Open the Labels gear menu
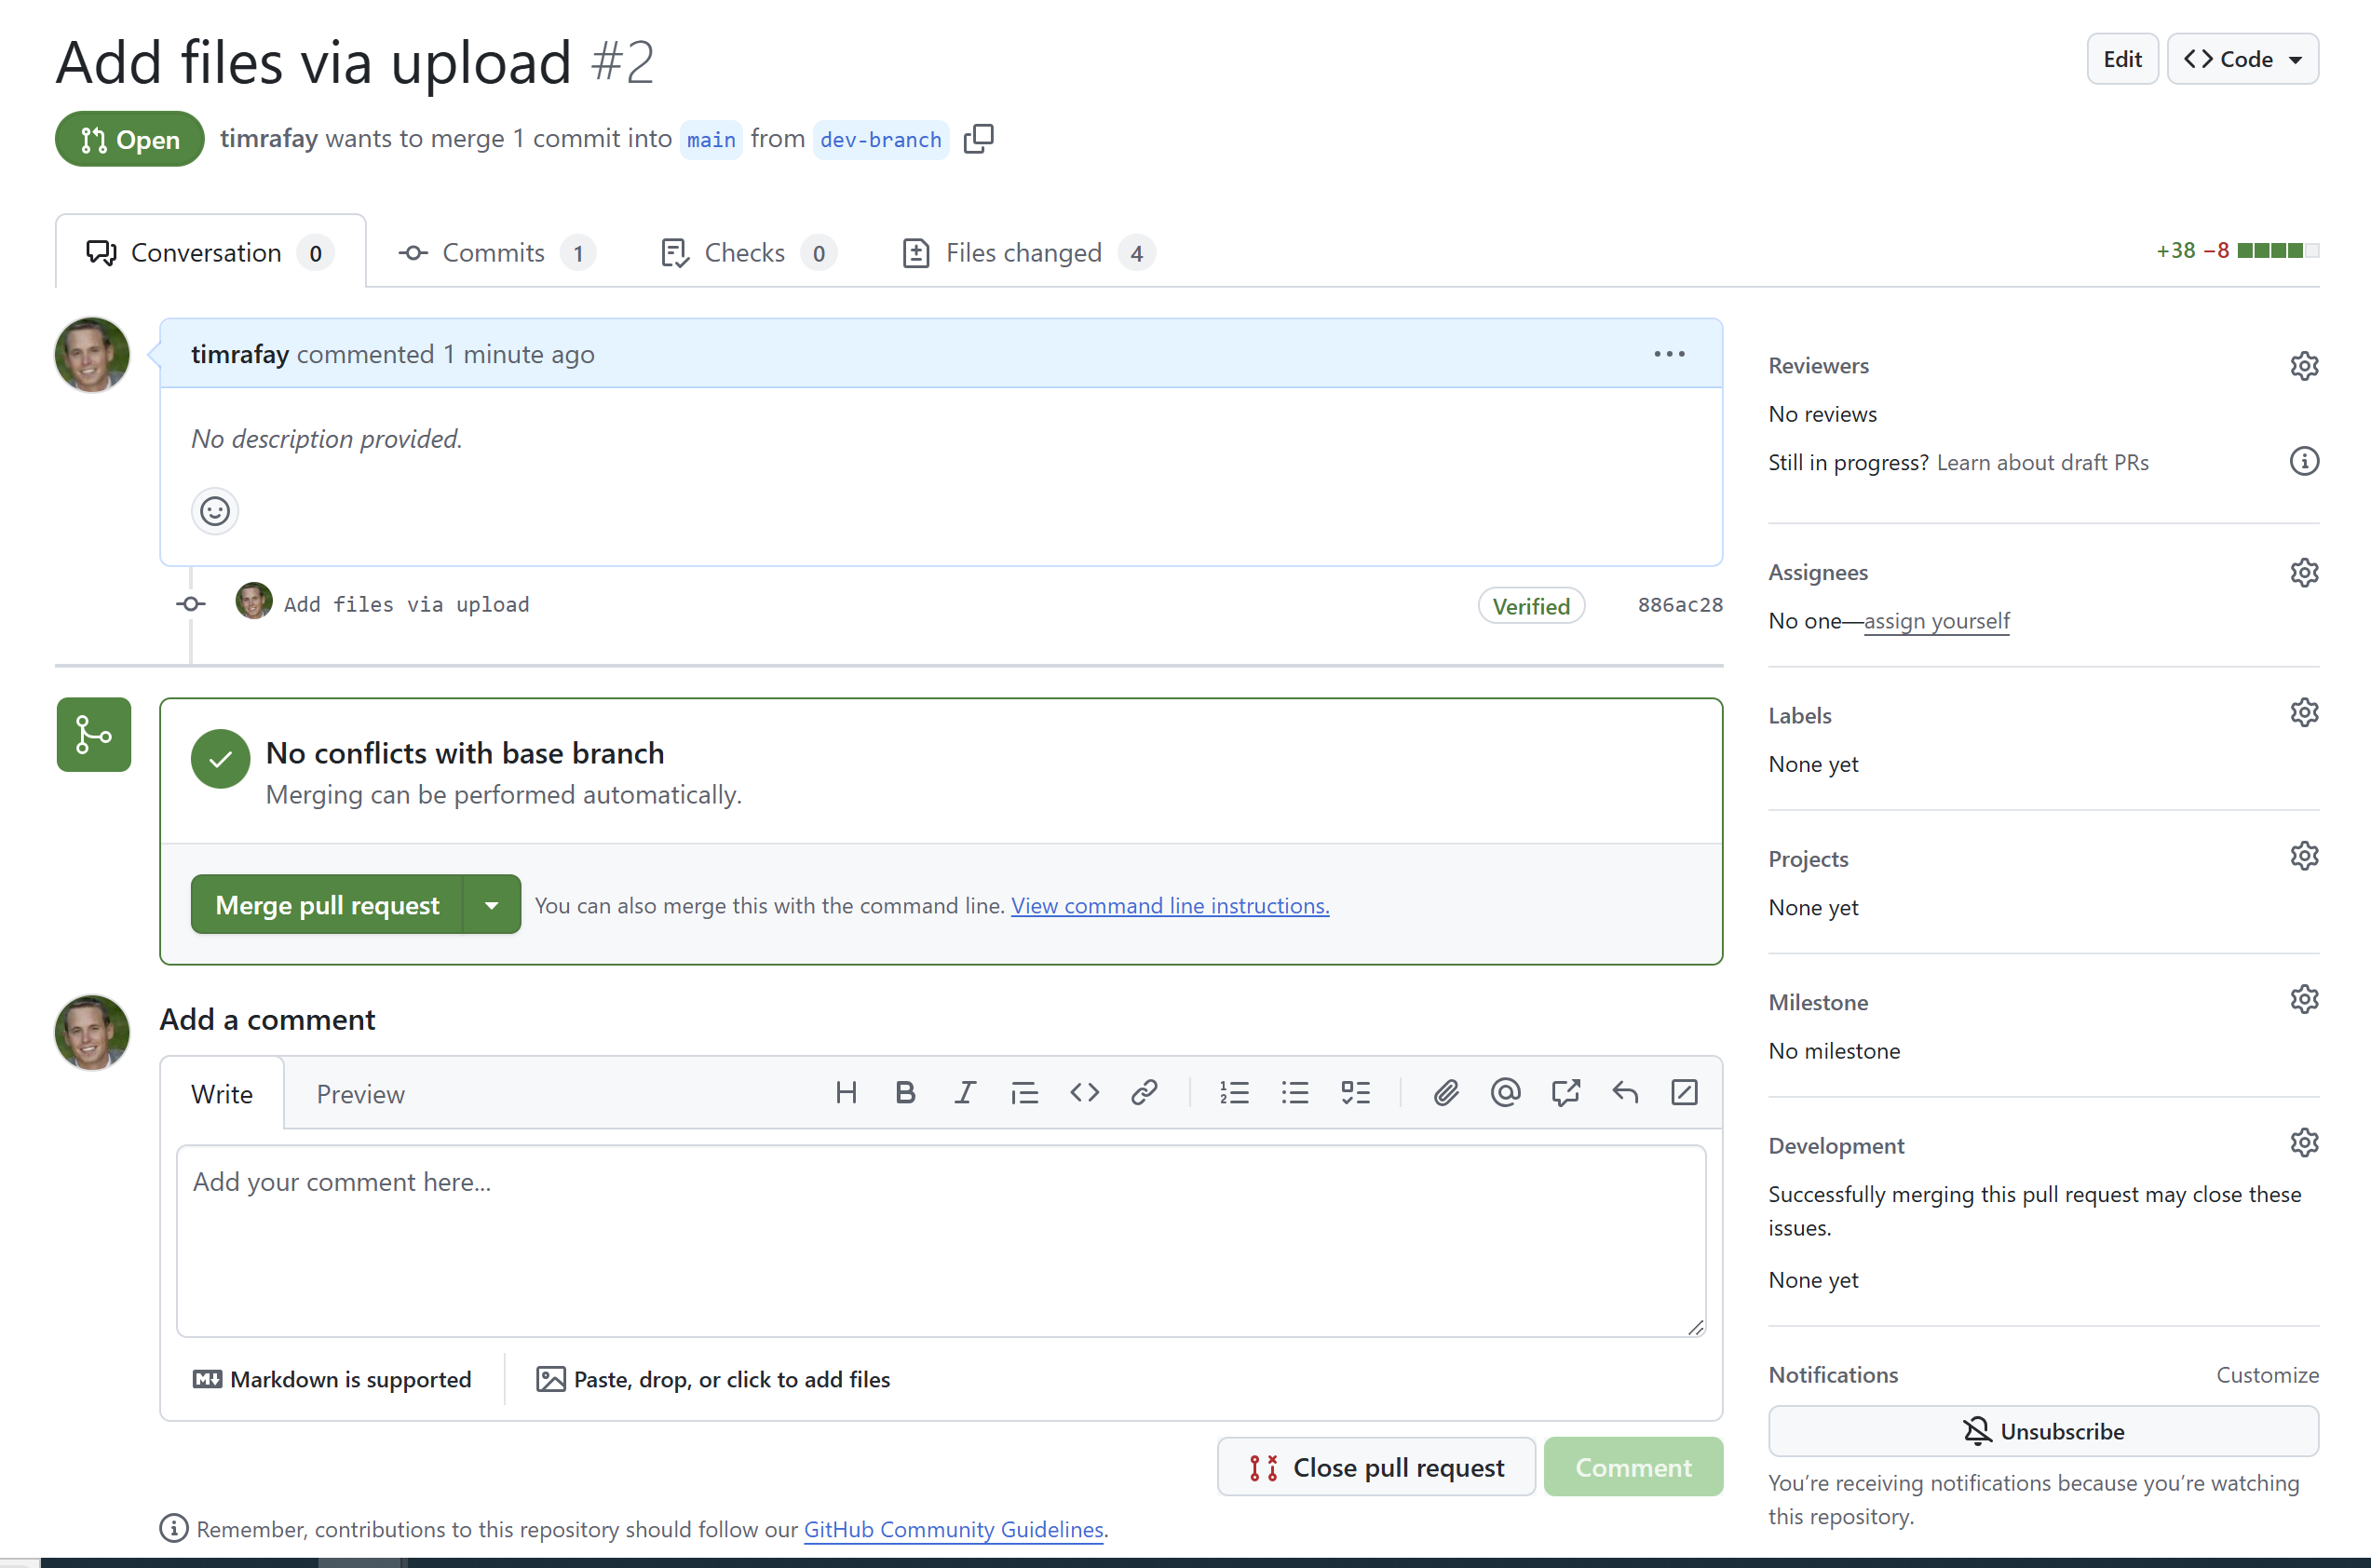2371x1568 pixels. (2303, 714)
